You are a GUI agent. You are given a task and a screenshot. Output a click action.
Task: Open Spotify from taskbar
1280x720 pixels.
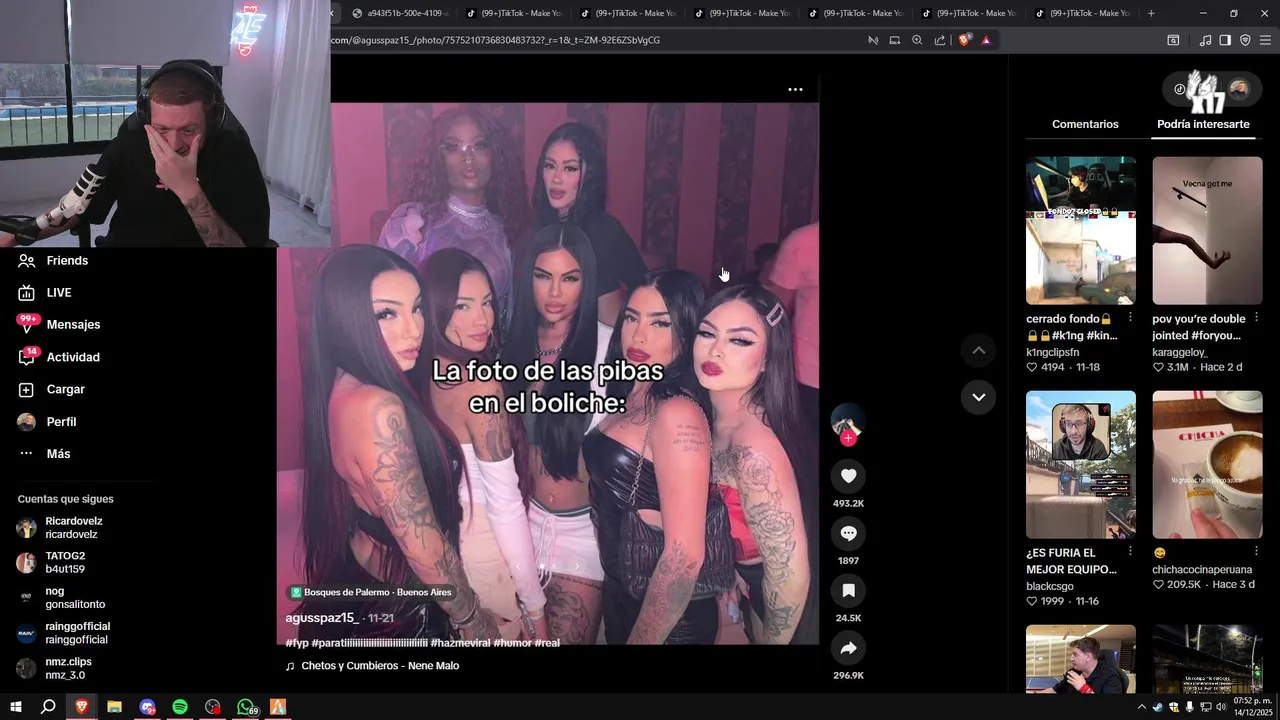180,707
